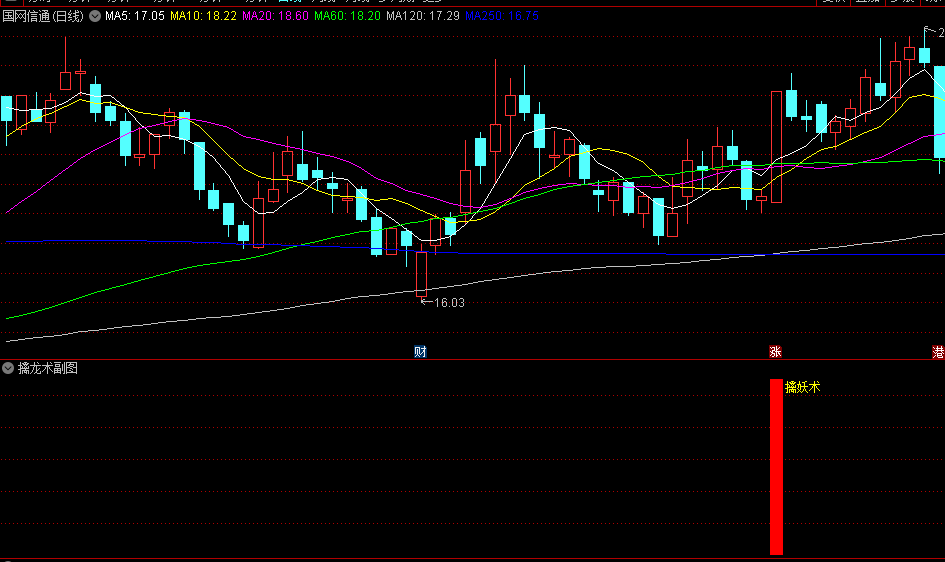Click the MA5: 17.05 indicator label
Screen dimensions: 945x562
coord(134,16)
